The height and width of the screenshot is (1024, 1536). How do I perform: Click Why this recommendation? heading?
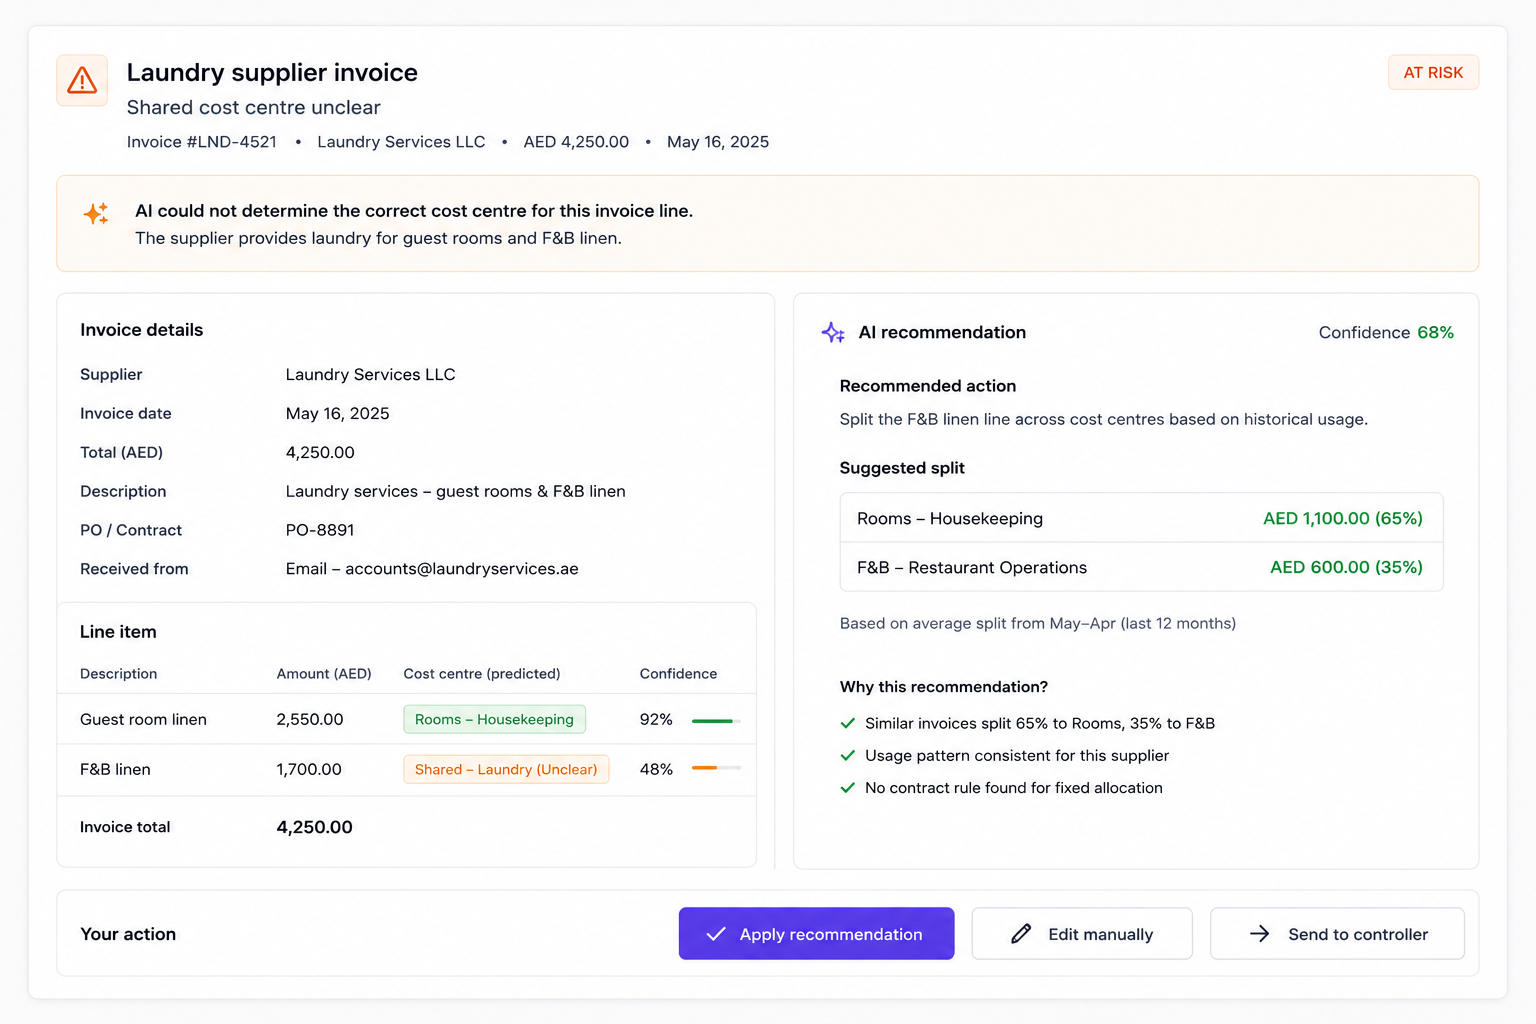(944, 687)
